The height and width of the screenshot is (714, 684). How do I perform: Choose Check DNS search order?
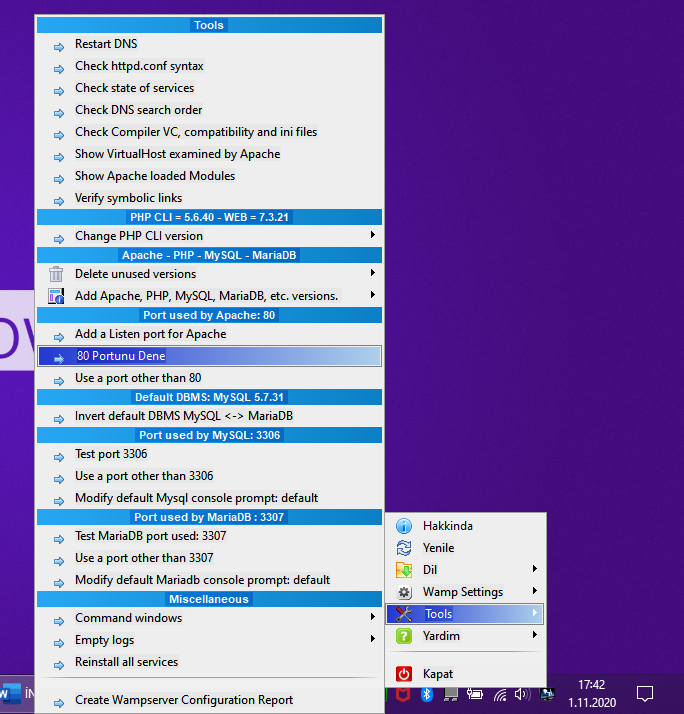coord(209,110)
